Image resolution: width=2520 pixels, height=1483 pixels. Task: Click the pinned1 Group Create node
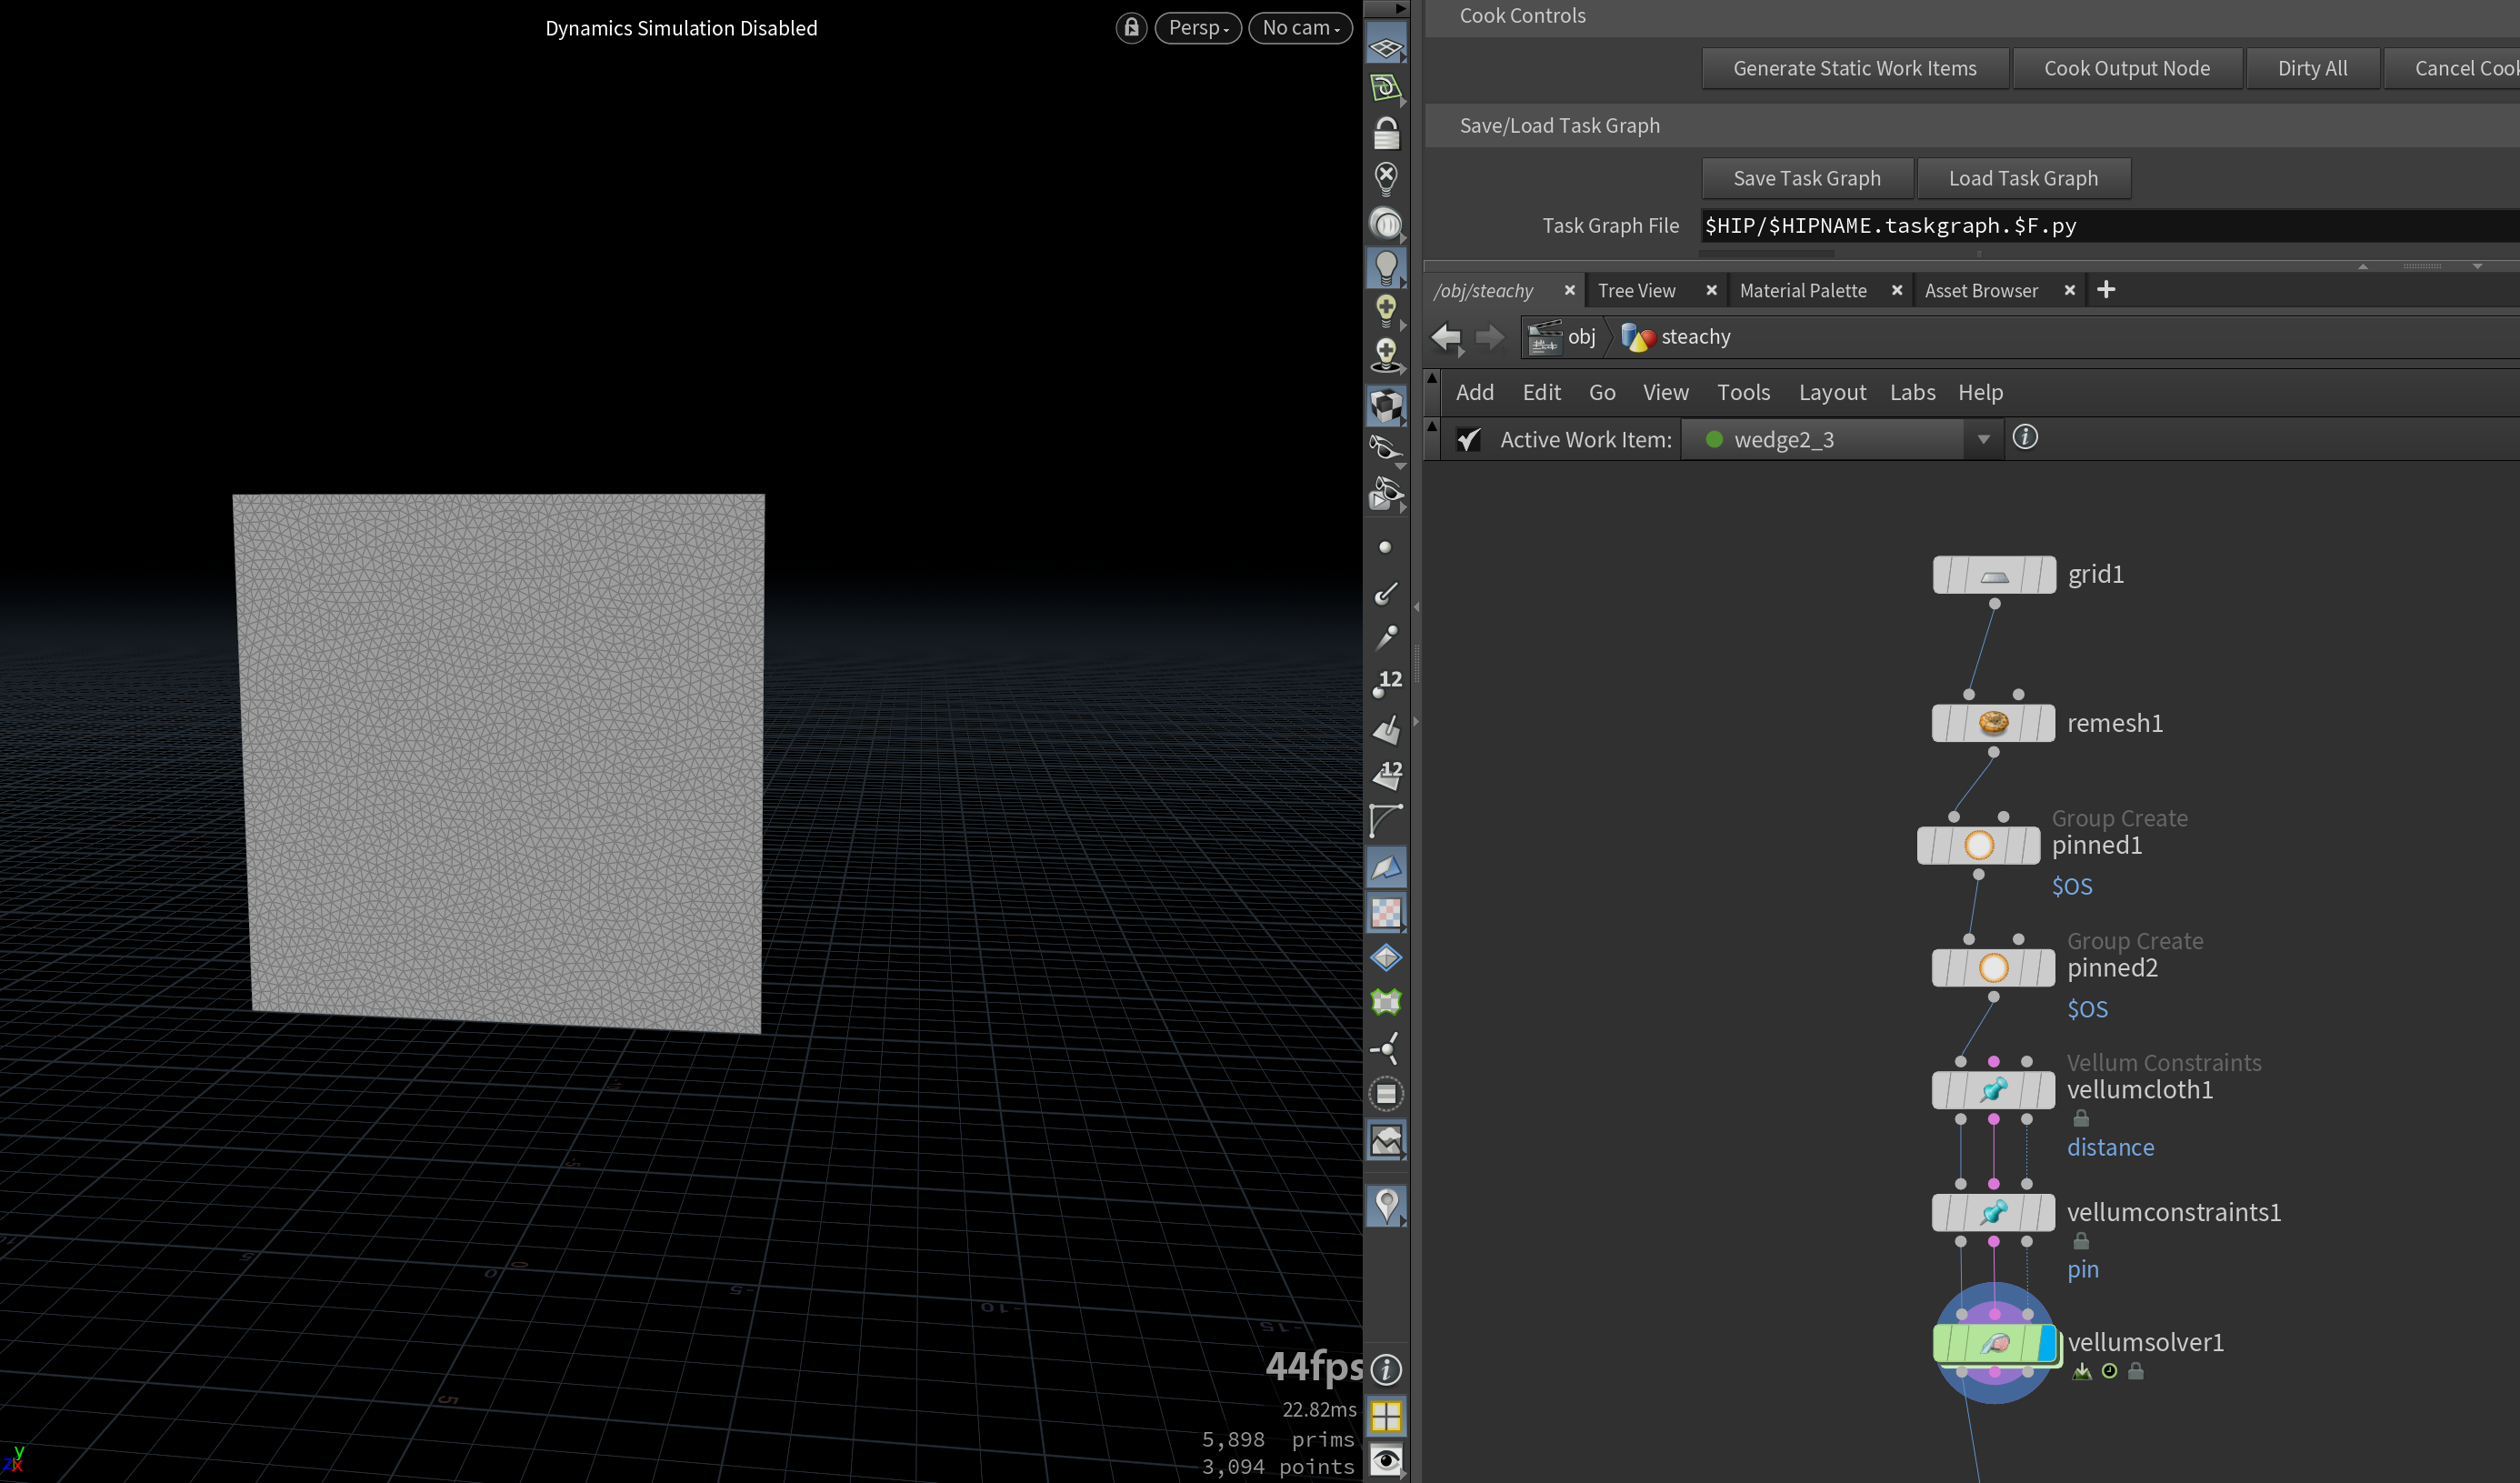point(1977,846)
